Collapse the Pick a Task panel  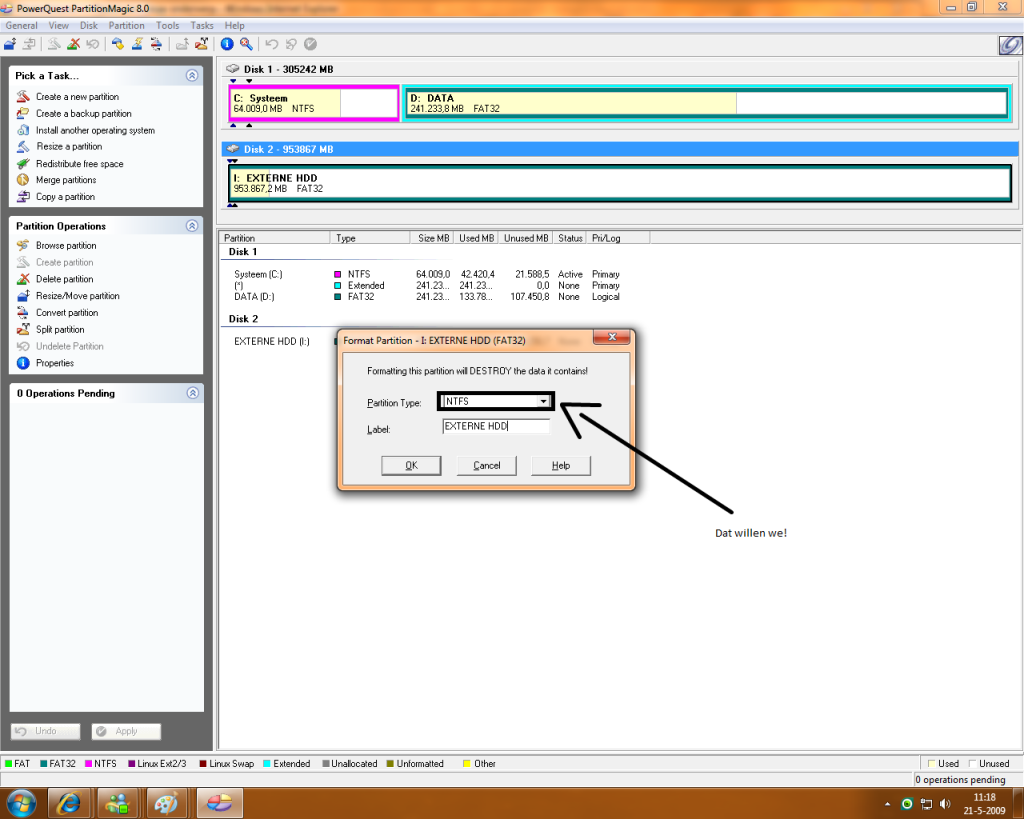(192, 75)
